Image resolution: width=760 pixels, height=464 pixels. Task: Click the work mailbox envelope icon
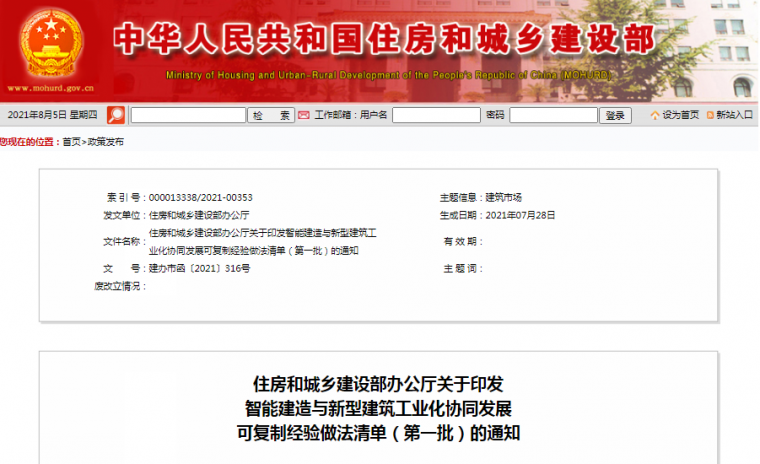[306, 115]
